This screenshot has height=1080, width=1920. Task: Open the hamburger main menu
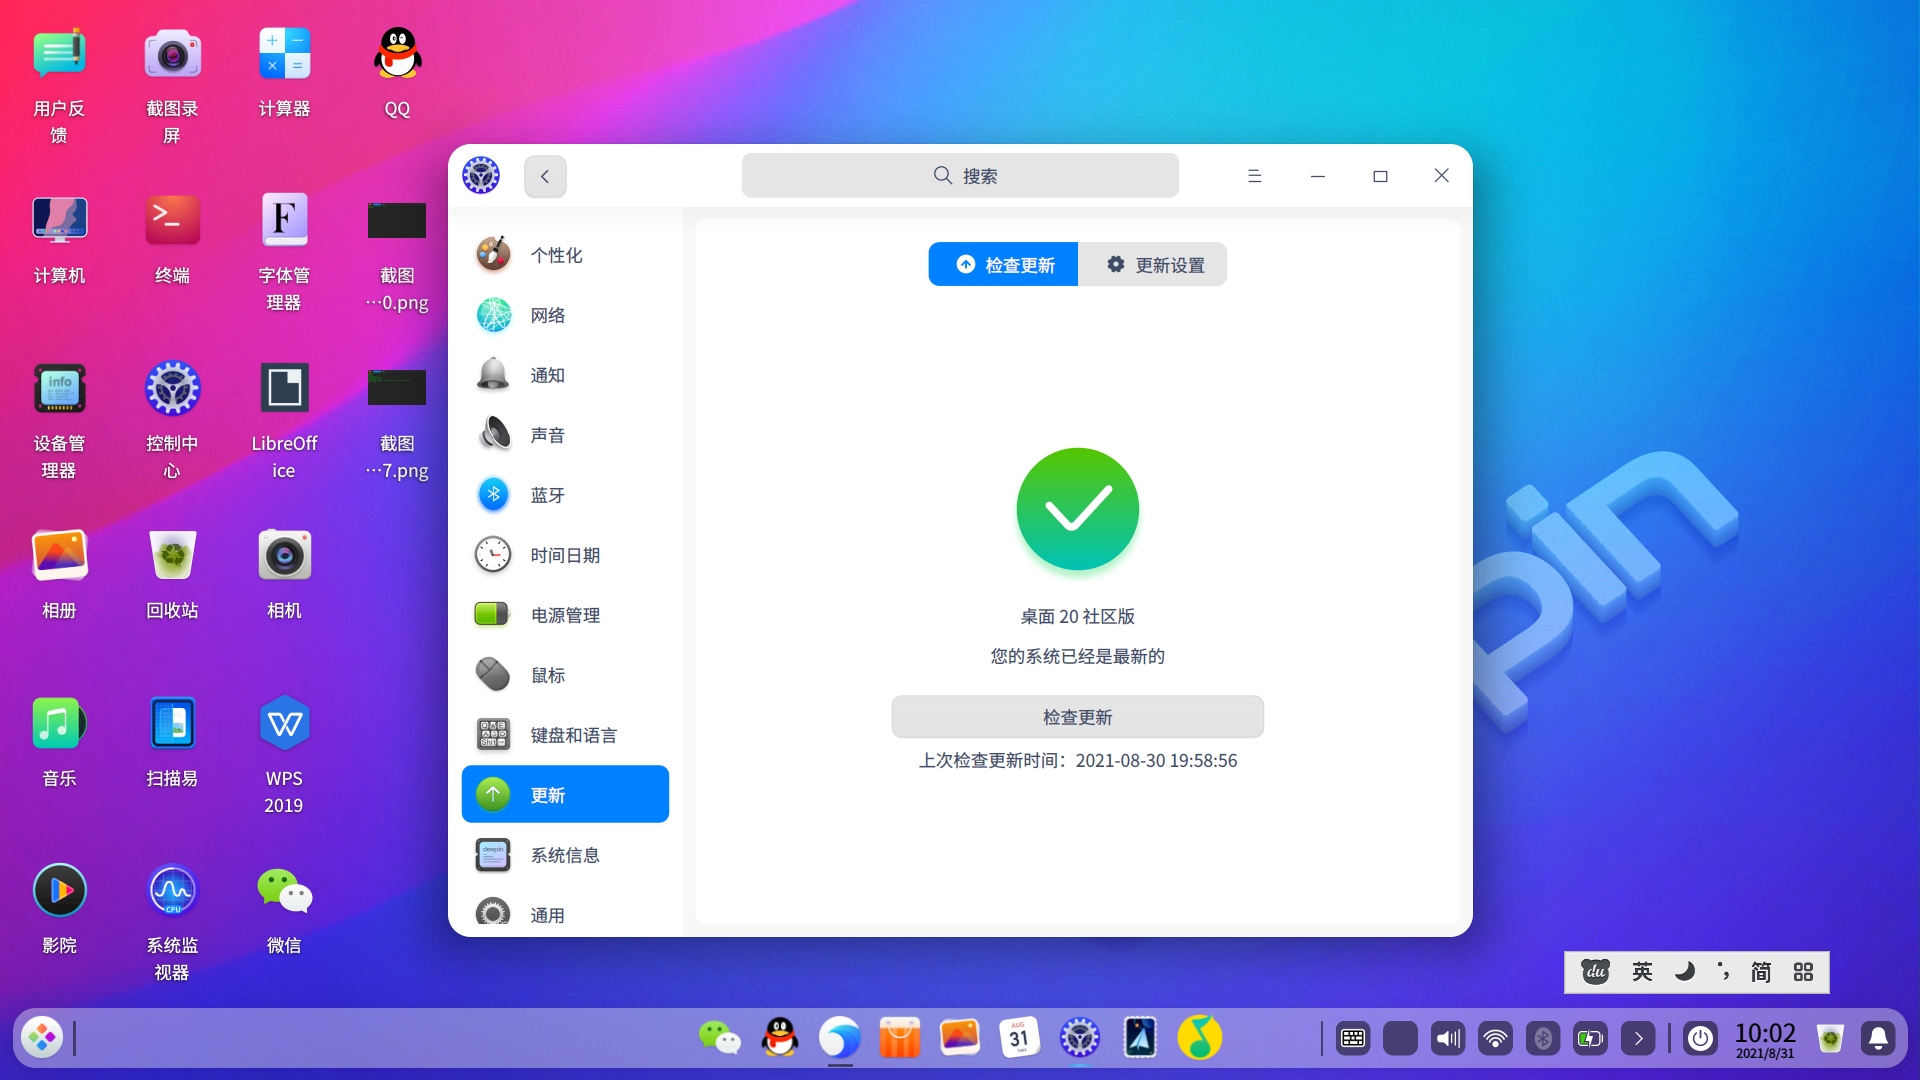pyautogui.click(x=1254, y=176)
